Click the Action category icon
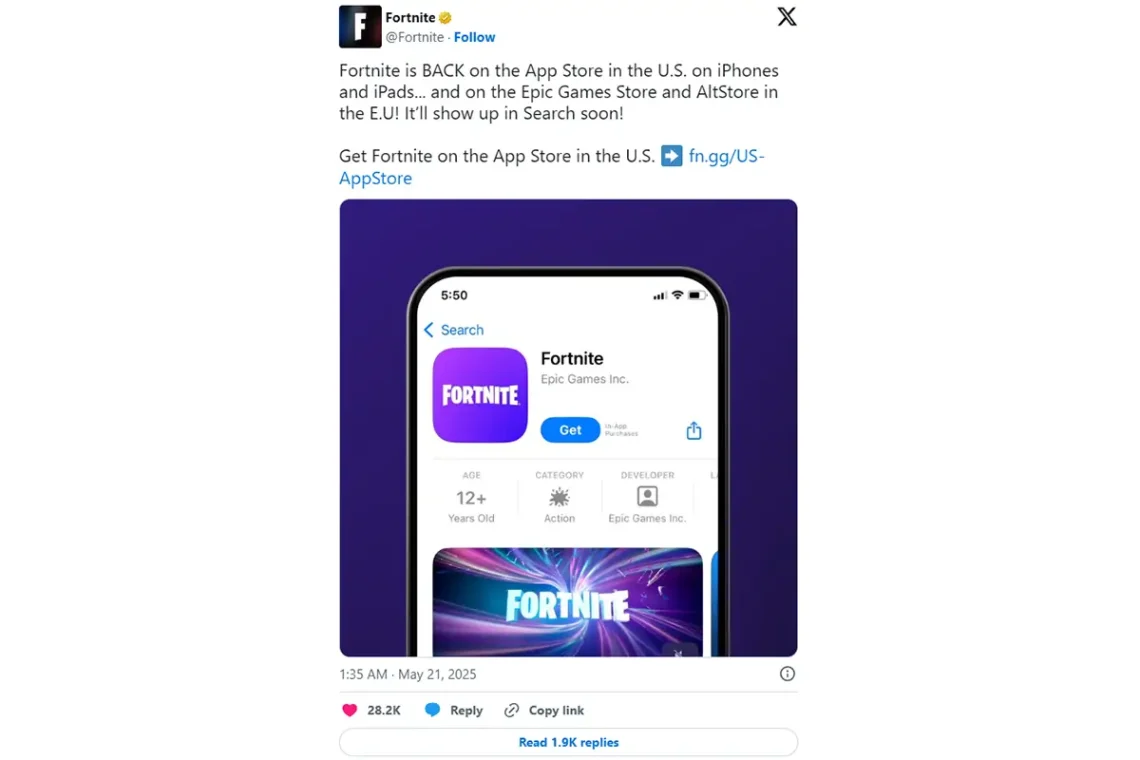The height and width of the screenshot is (760, 1140). pyautogui.click(x=559, y=497)
